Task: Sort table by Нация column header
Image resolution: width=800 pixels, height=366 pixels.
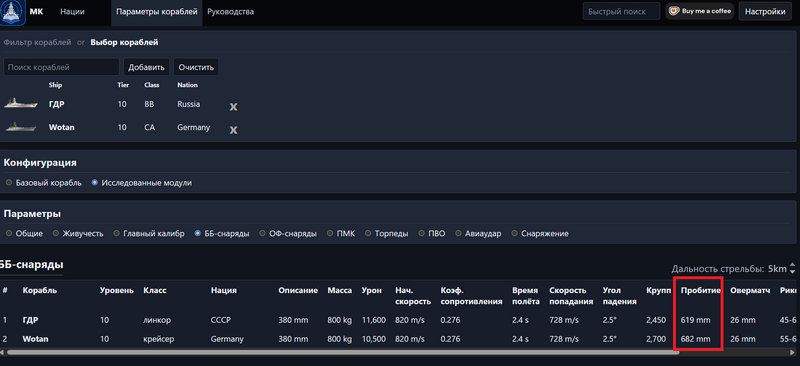Action: [223, 290]
